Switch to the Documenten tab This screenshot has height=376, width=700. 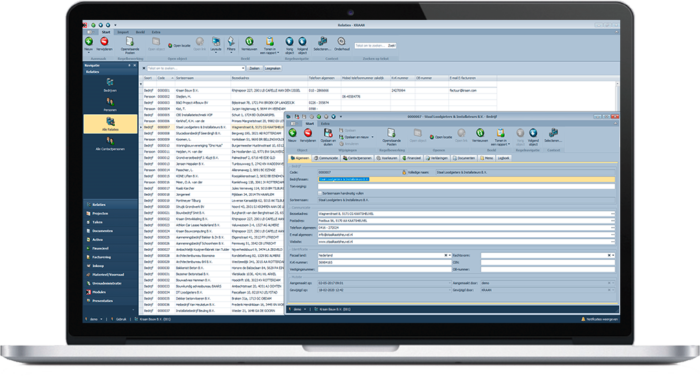[464, 158]
